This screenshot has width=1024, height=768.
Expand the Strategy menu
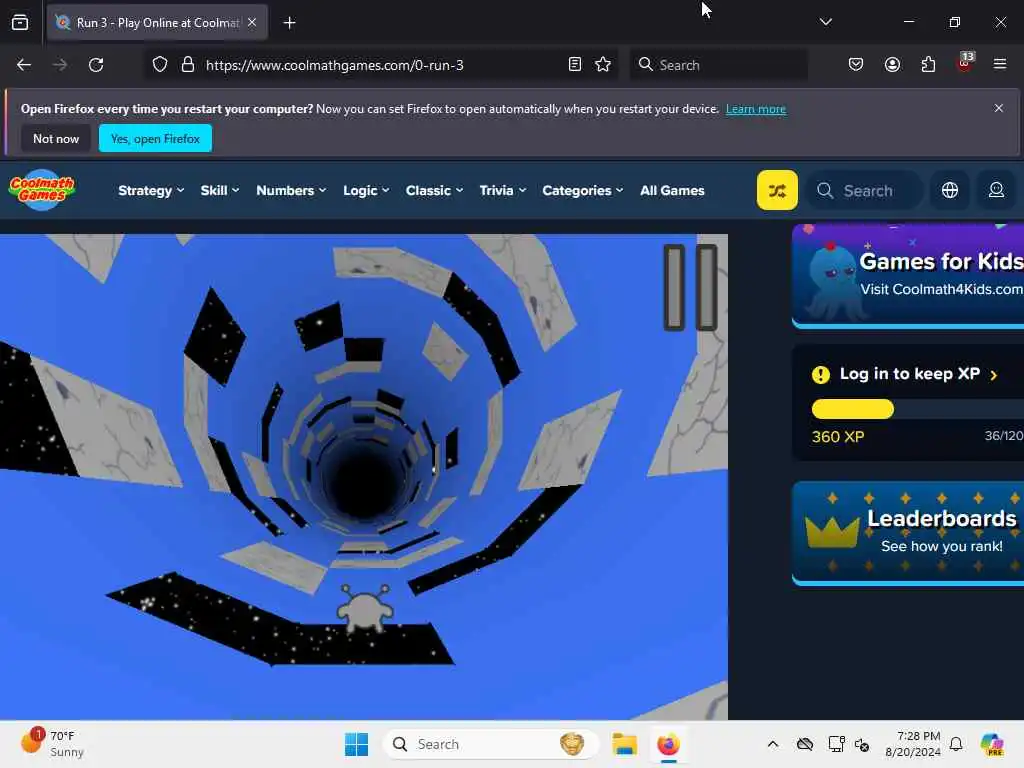[151, 191]
